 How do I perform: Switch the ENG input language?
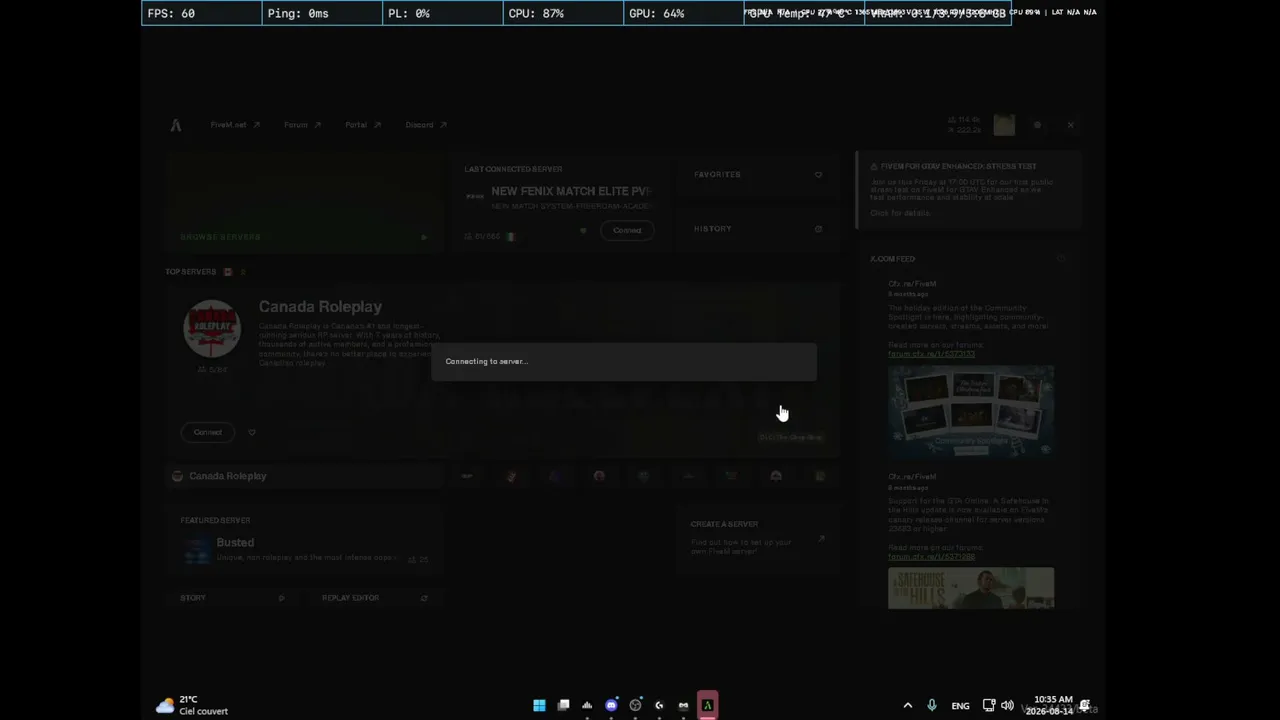[960, 706]
